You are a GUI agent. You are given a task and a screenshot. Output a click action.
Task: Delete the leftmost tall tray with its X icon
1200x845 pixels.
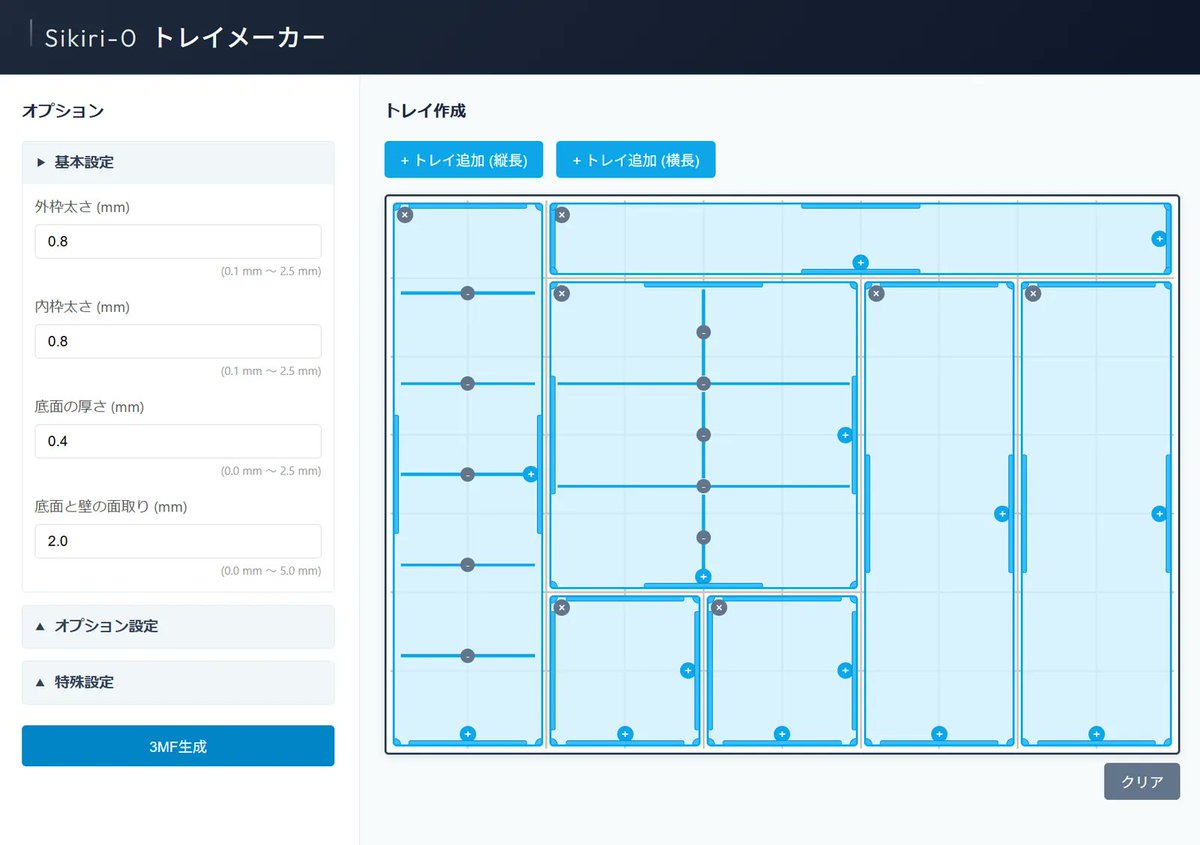404,215
